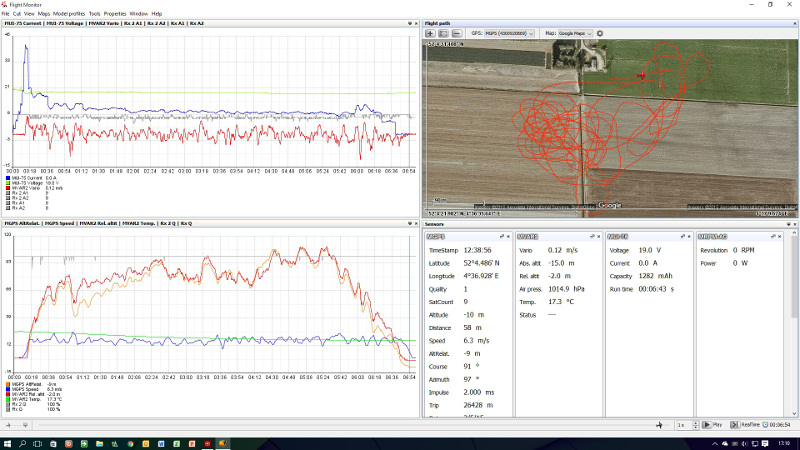The width and height of the screenshot is (800, 450).
Task: Open the Tools menu
Action: [x=94, y=14]
